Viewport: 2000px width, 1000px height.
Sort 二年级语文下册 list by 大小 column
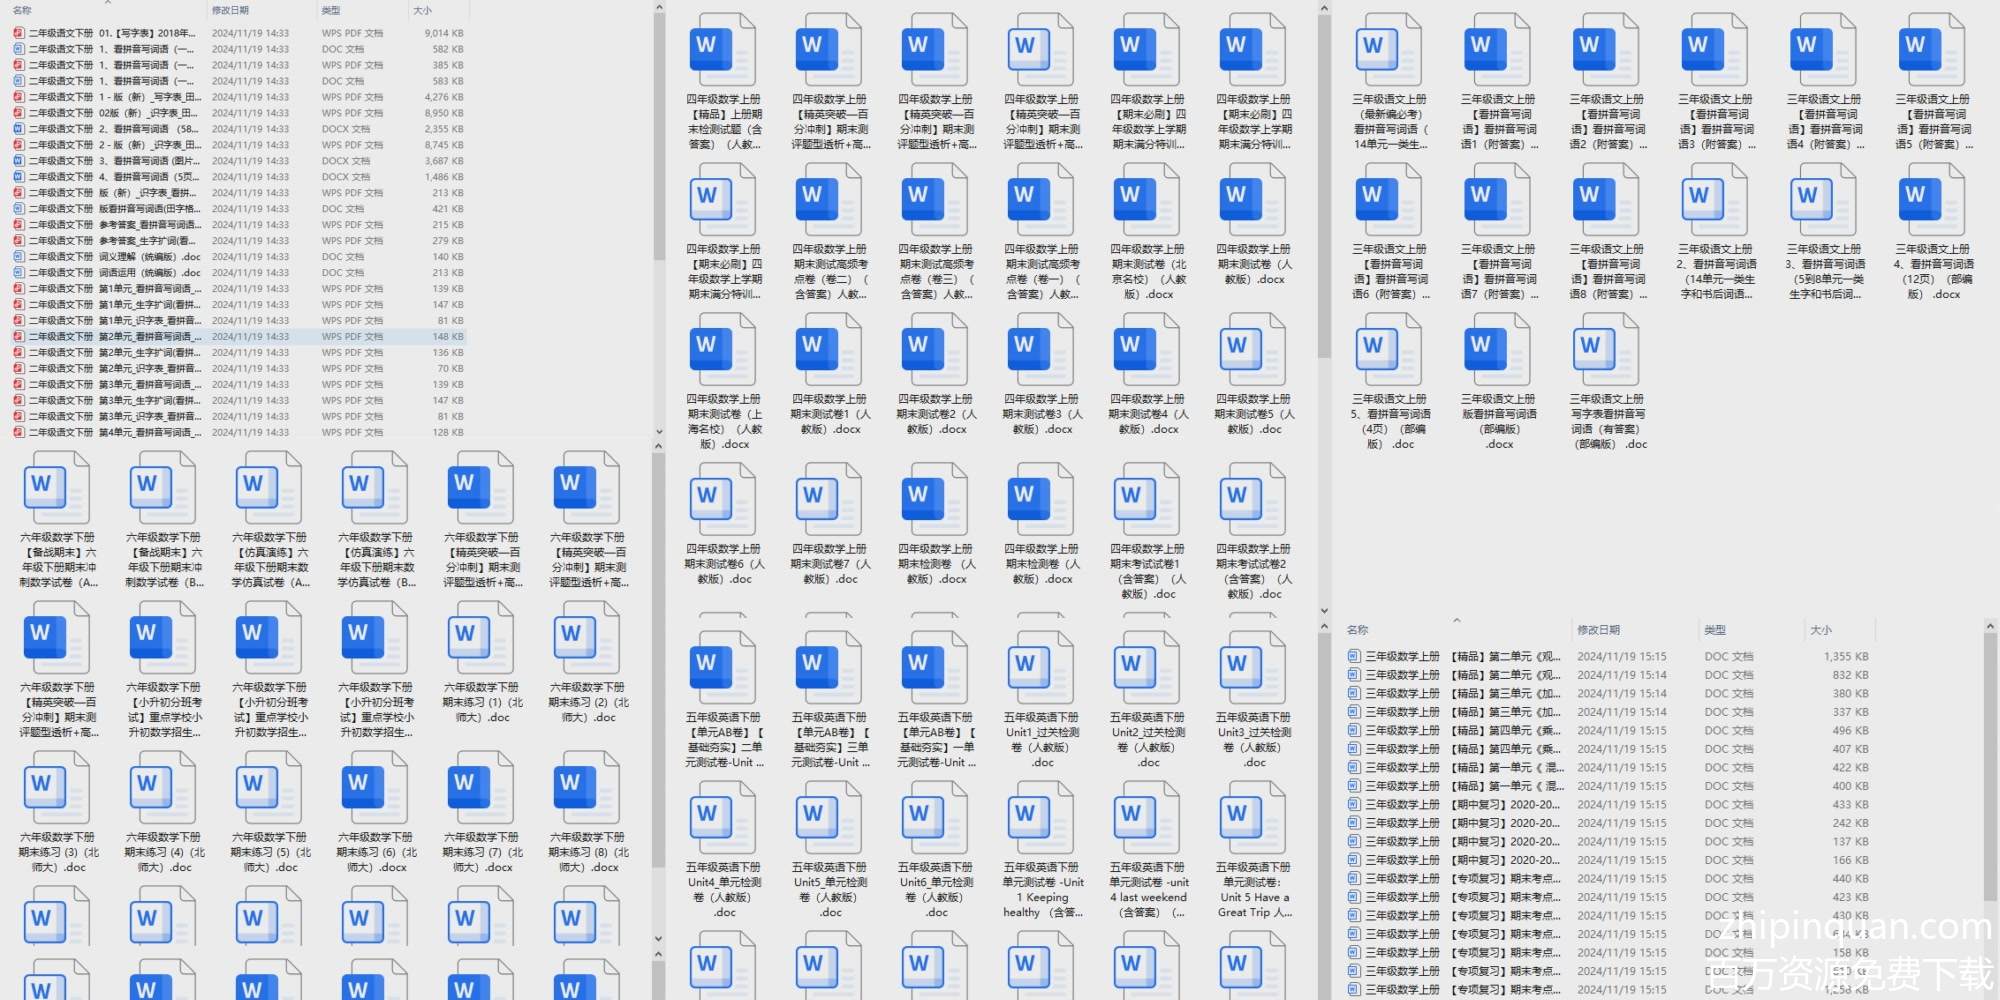click(423, 10)
